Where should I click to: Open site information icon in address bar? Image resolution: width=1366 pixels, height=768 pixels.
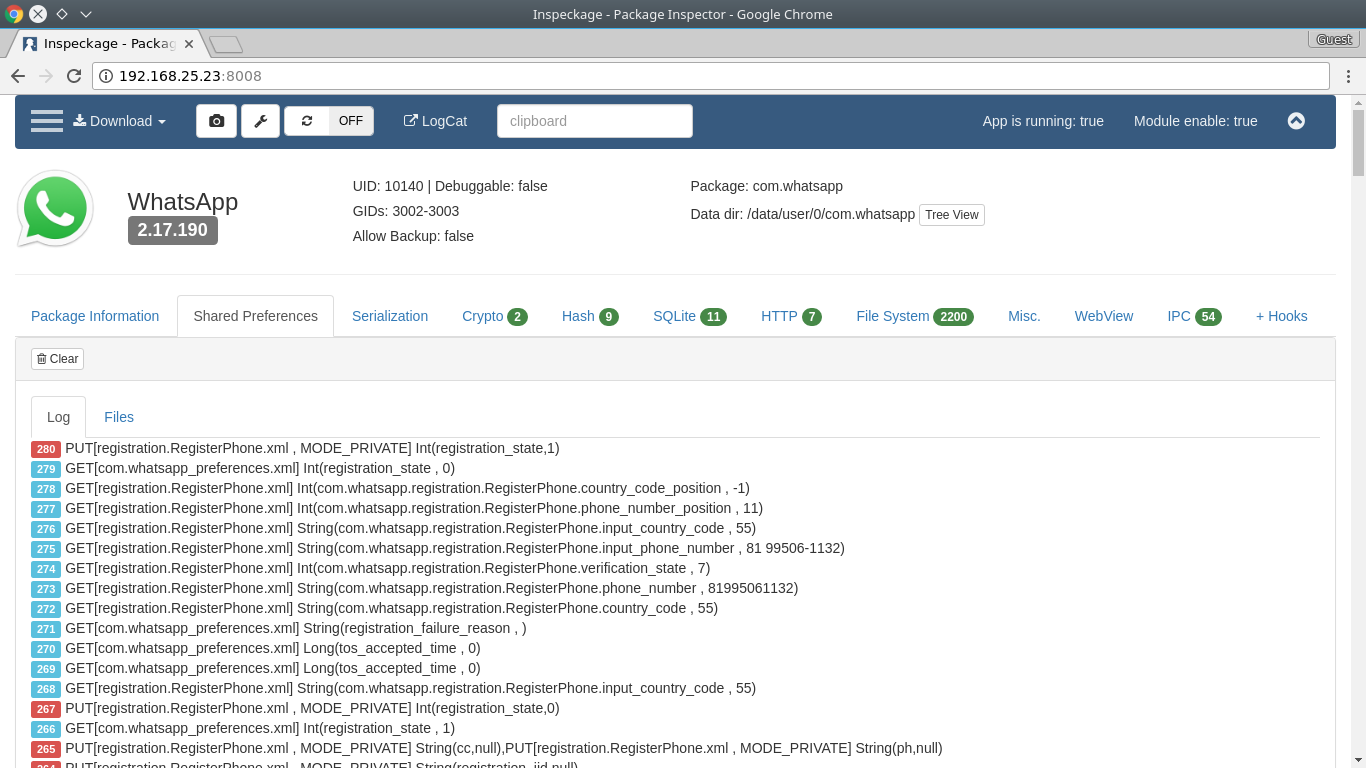(106, 76)
